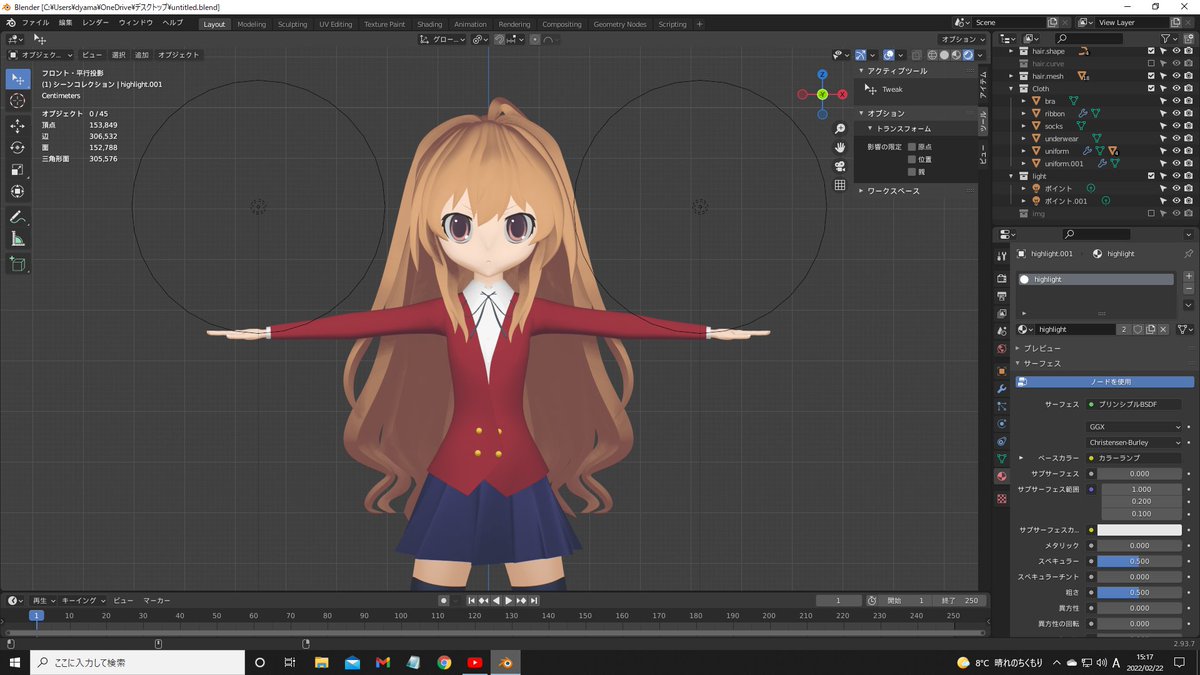This screenshot has width=1200, height=675.
Task: Enable the 位置 affect-only checkbox
Action: tap(912, 159)
